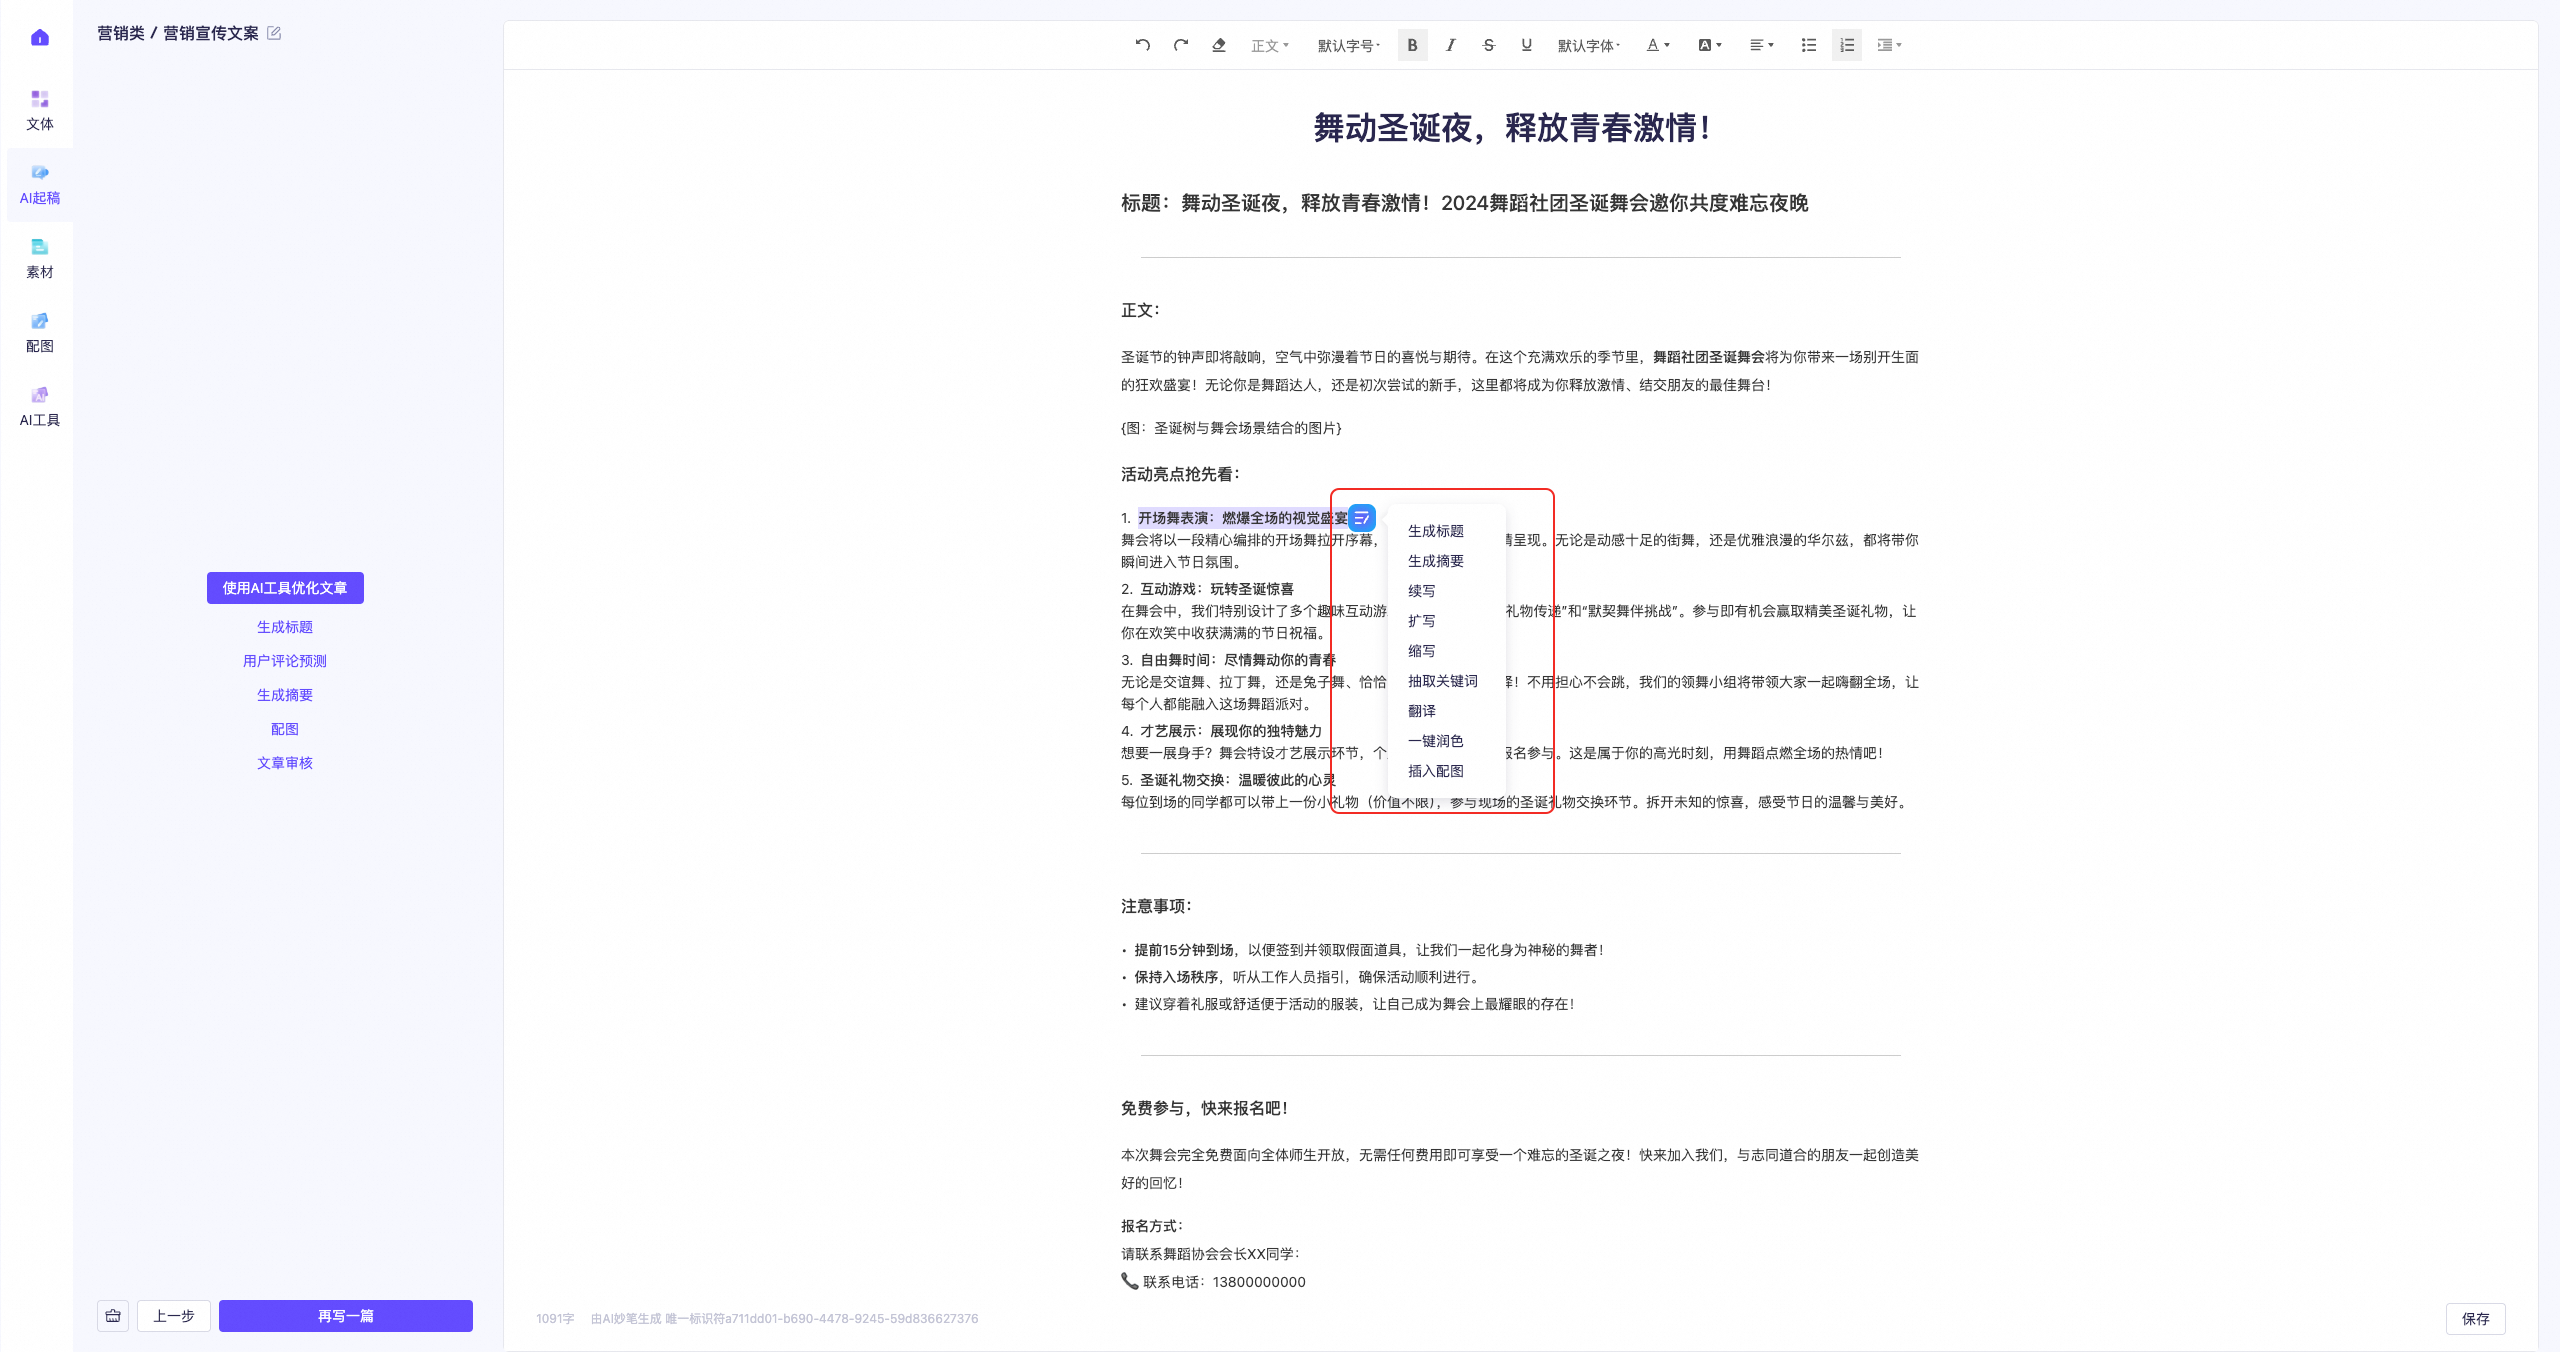Viewport: 2560px width, 1352px height.
Task: Click the 上一步 button
Action: pos(174,1316)
